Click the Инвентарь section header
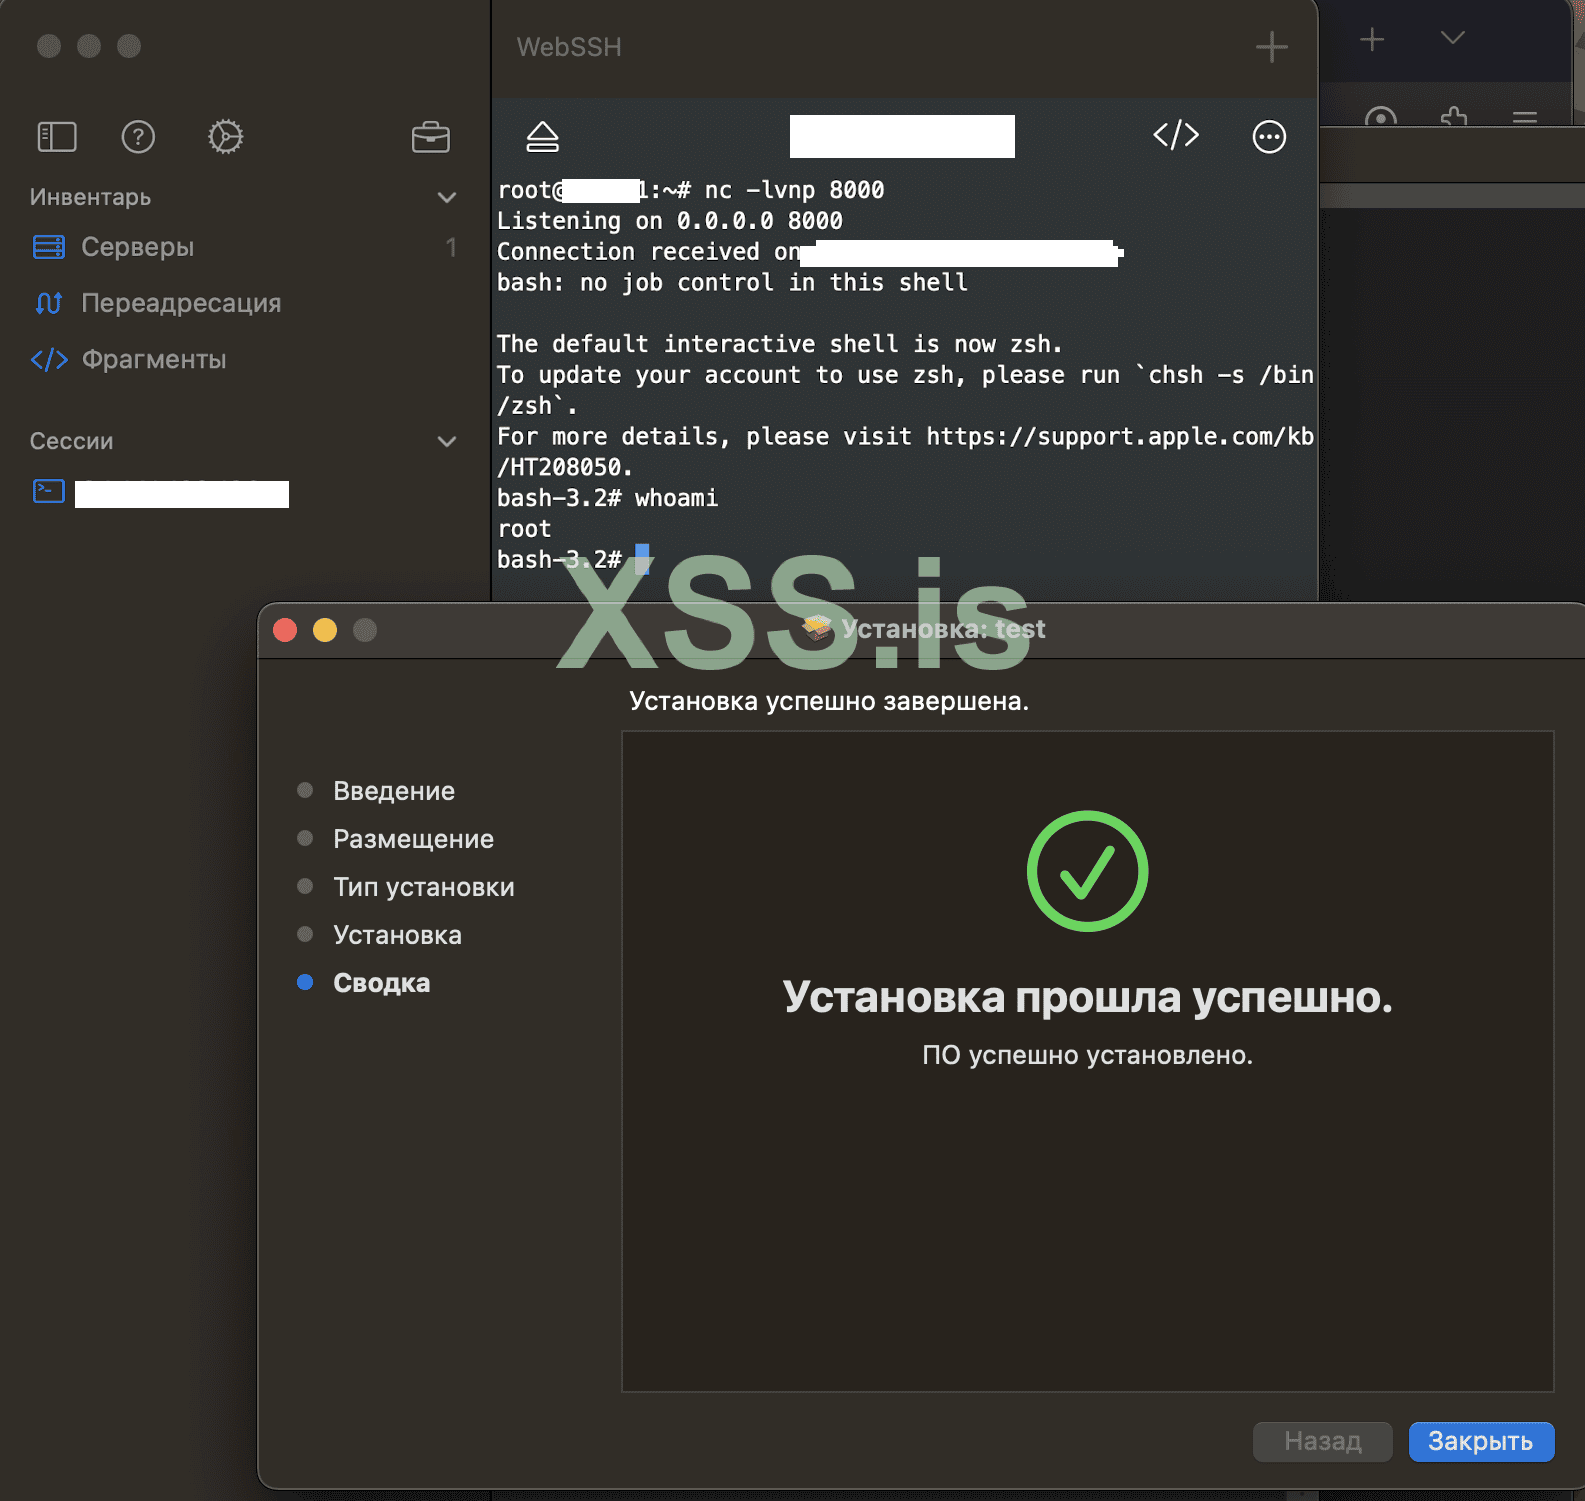1585x1501 pixels. (90, 197)
